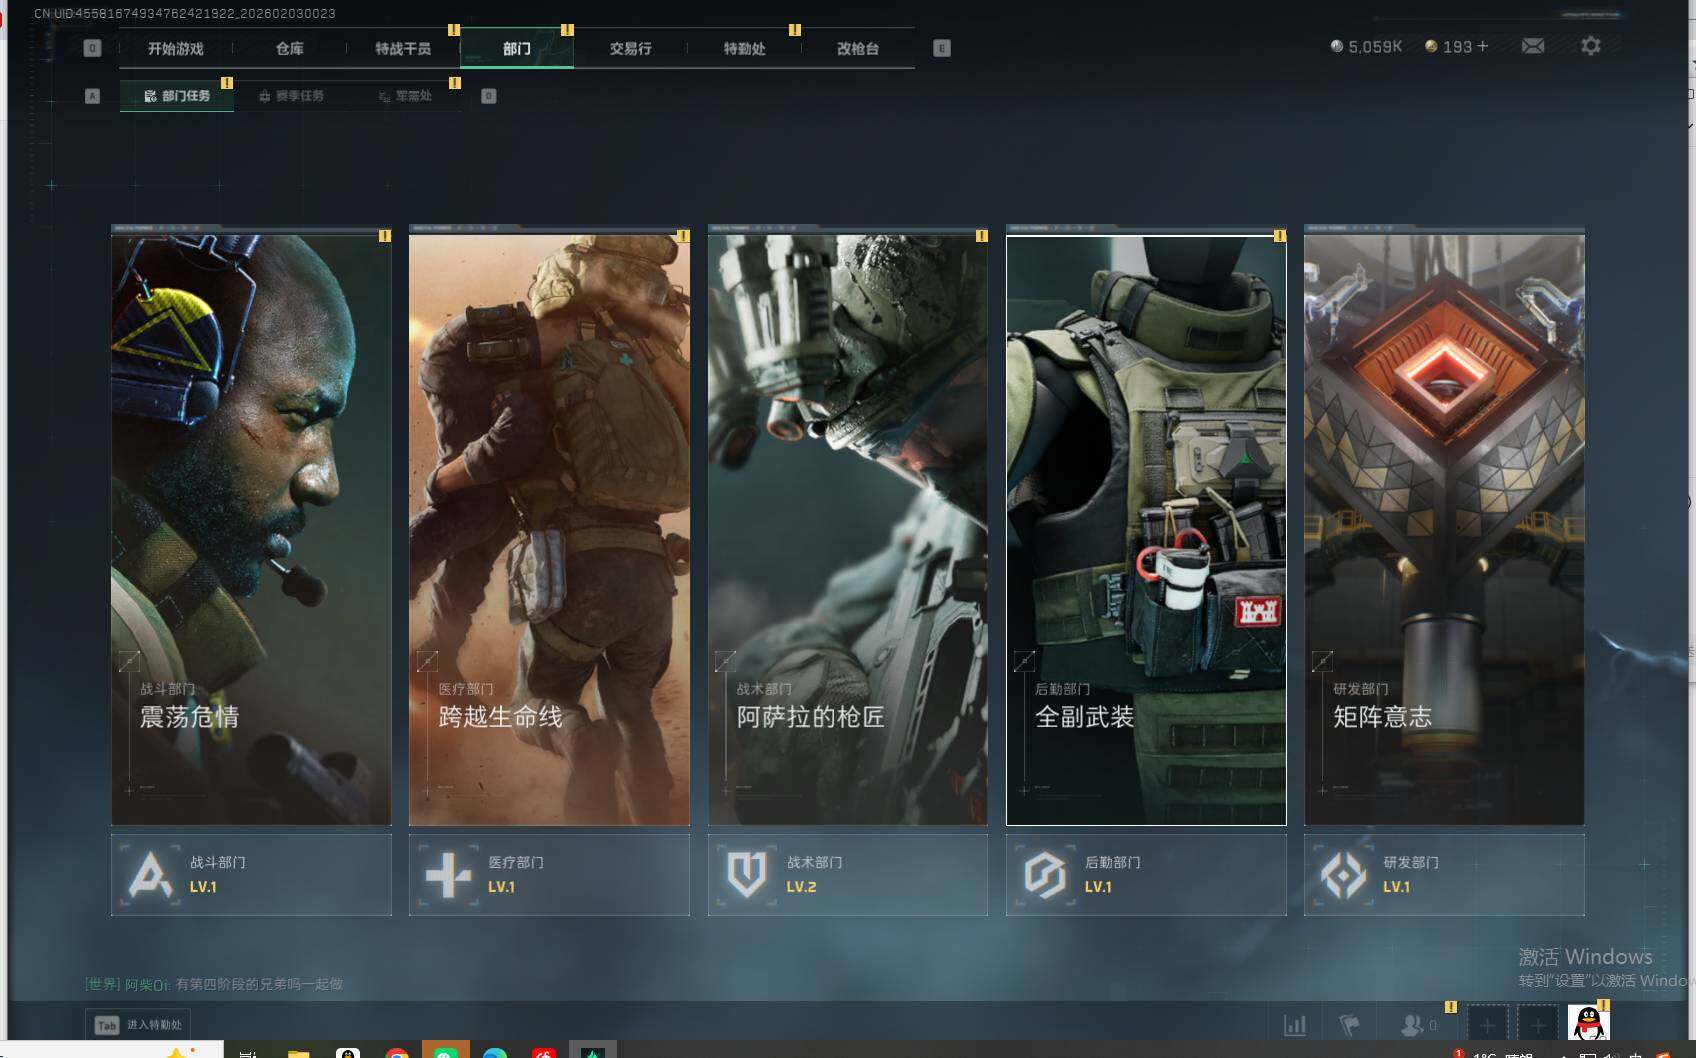Switch to the 改枪台 tab

click(x=858, y=48)
